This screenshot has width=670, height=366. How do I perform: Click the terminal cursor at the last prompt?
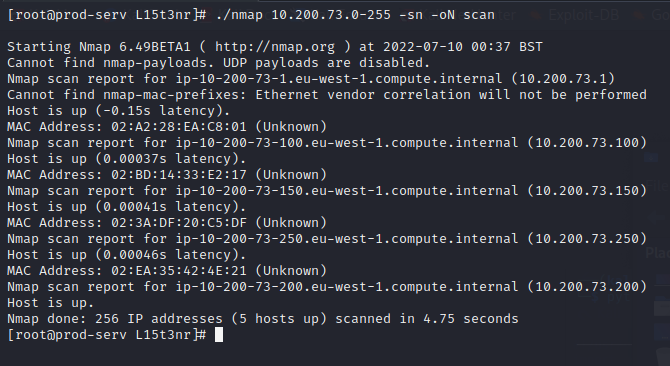pyautogui.click(x=218, y=335)
